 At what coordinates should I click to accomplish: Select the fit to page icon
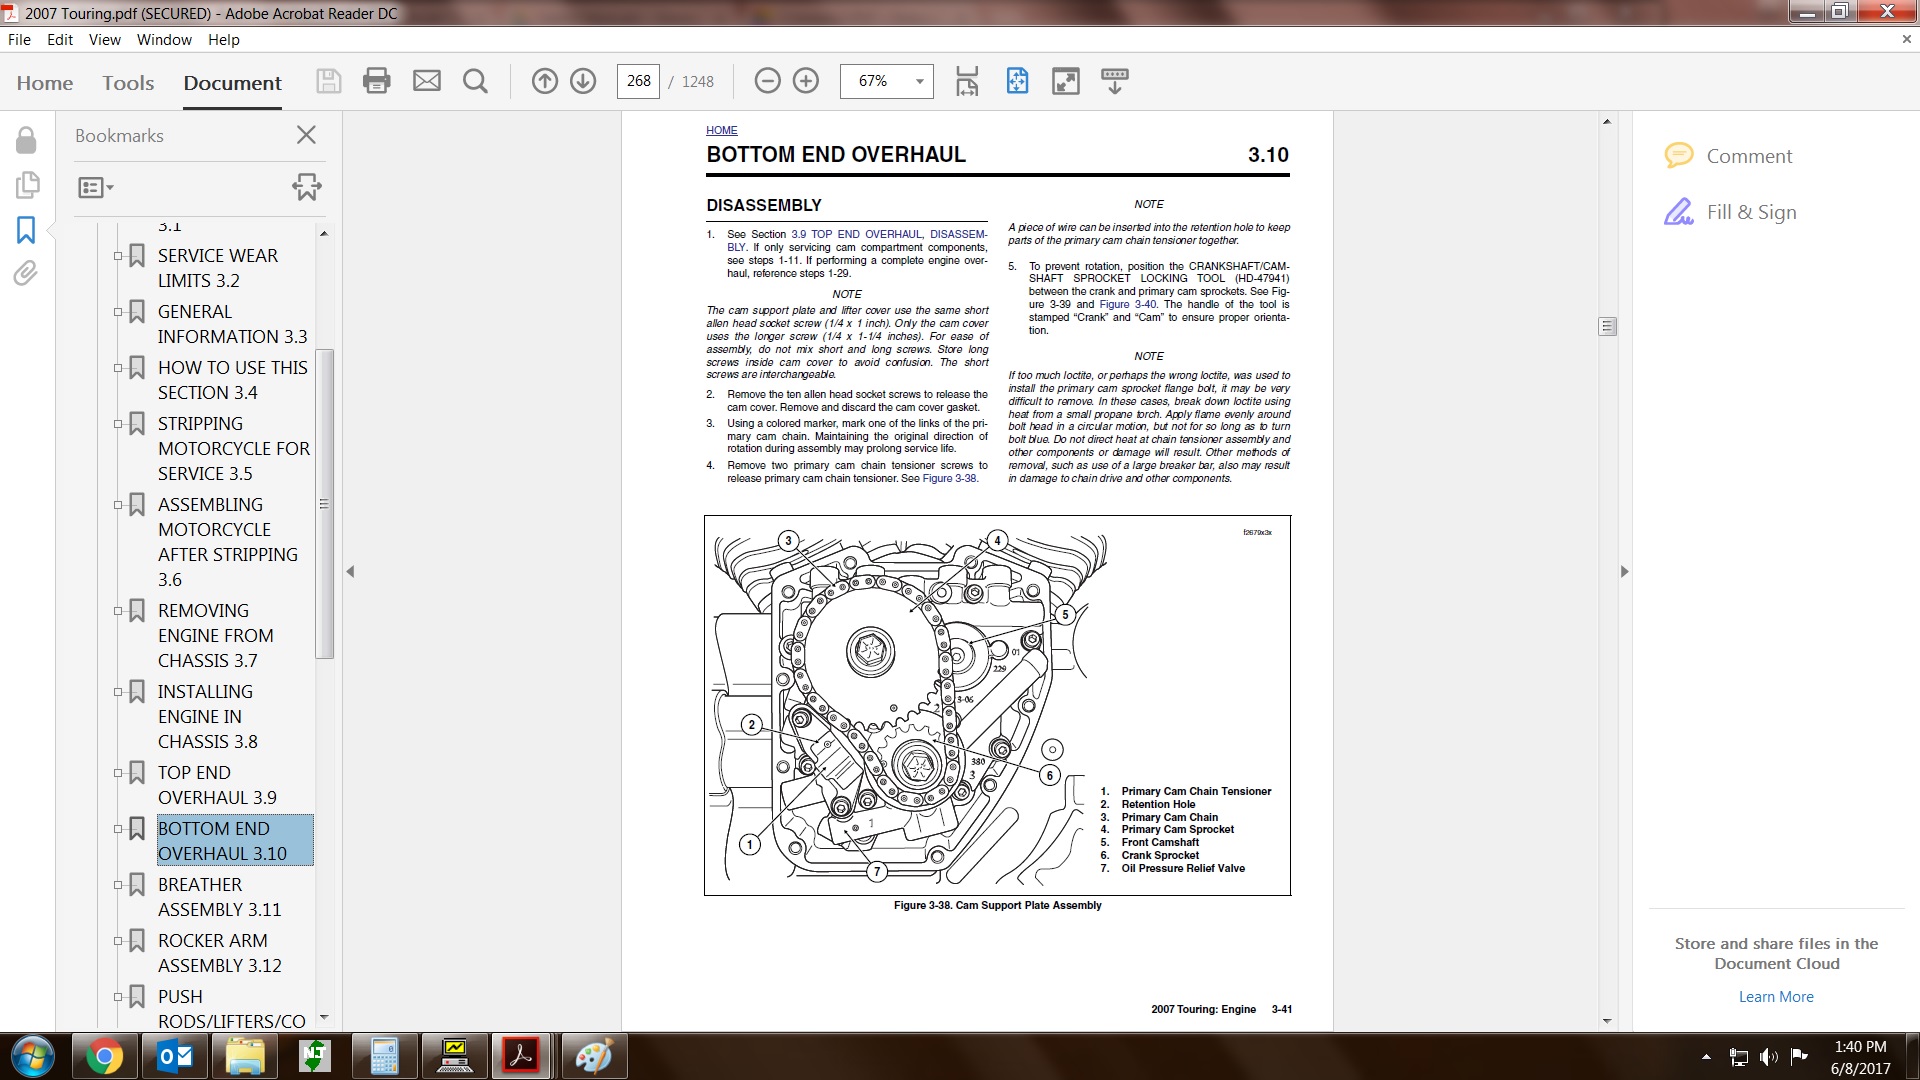pos(1017,81)
